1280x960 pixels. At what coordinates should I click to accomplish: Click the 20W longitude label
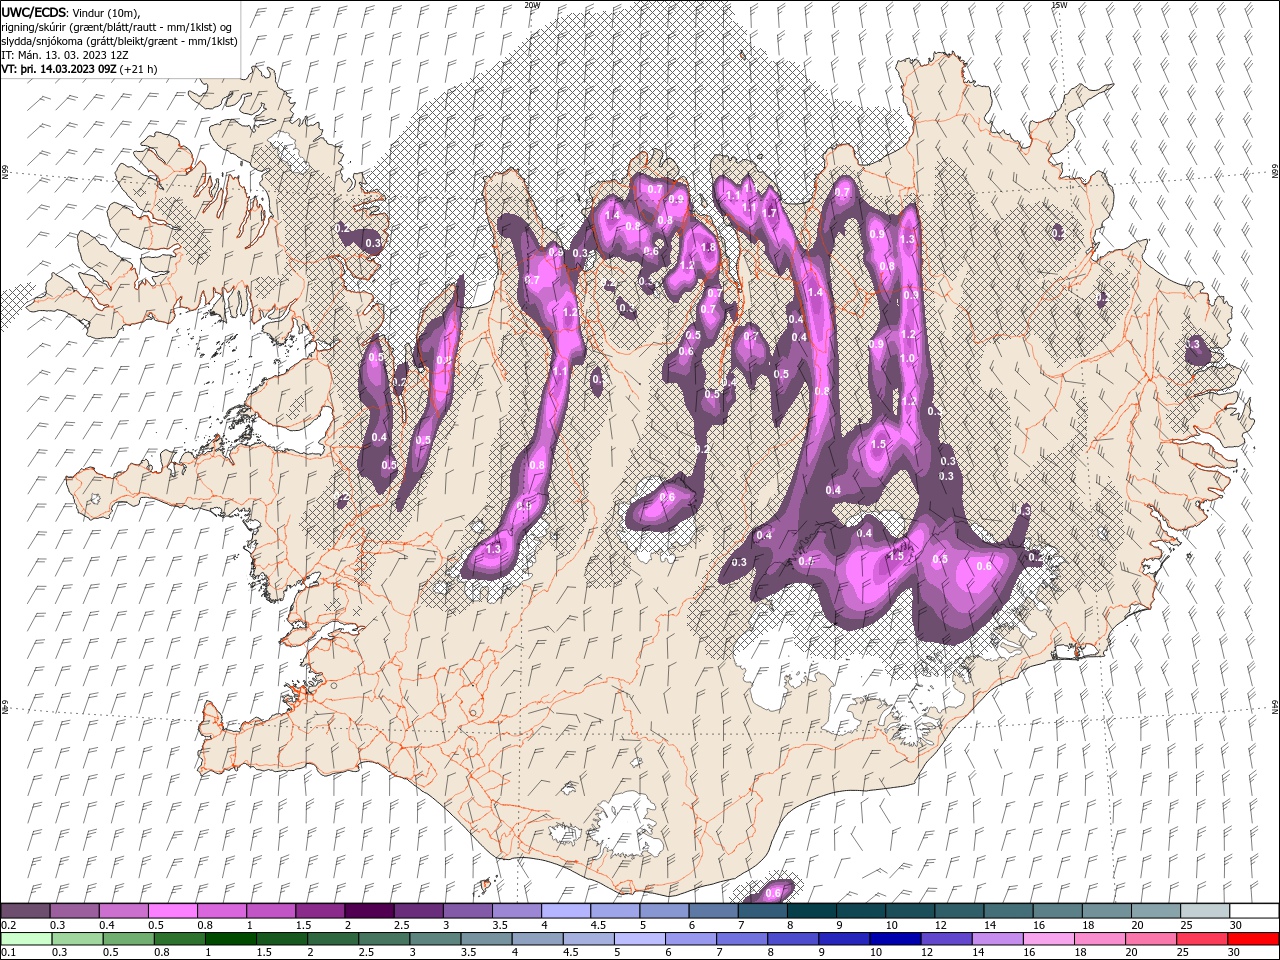pyautogui.click(x=532, y=5)
